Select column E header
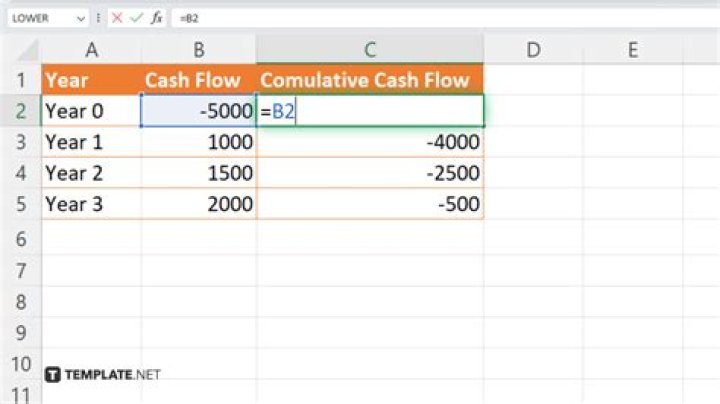 point(633,50)
